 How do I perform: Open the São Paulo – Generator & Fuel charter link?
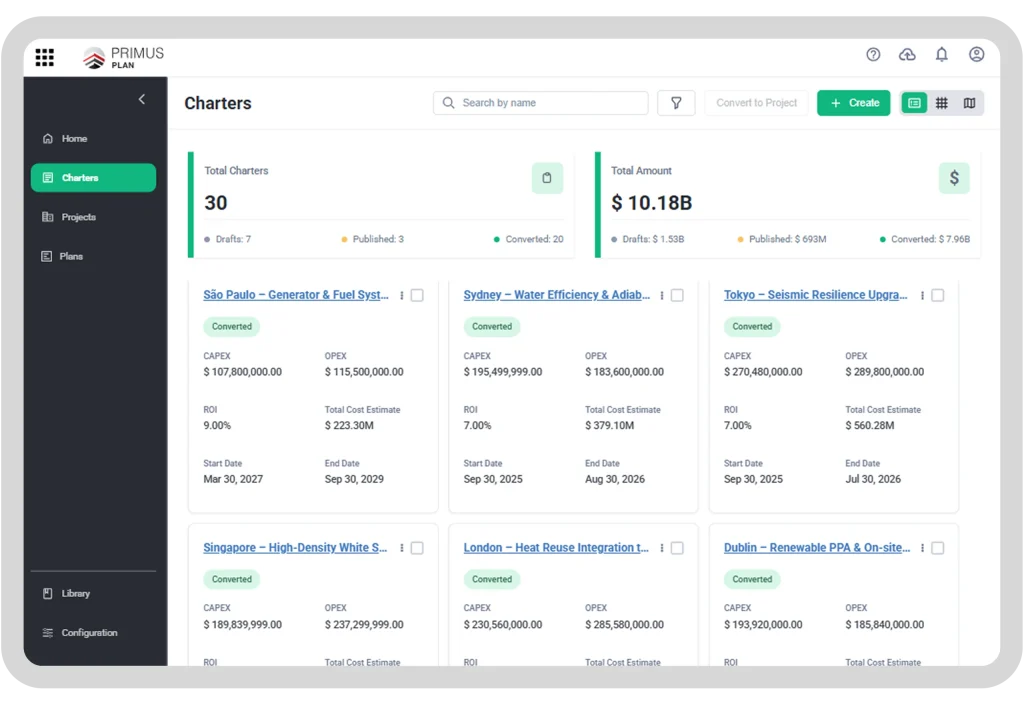296,295
